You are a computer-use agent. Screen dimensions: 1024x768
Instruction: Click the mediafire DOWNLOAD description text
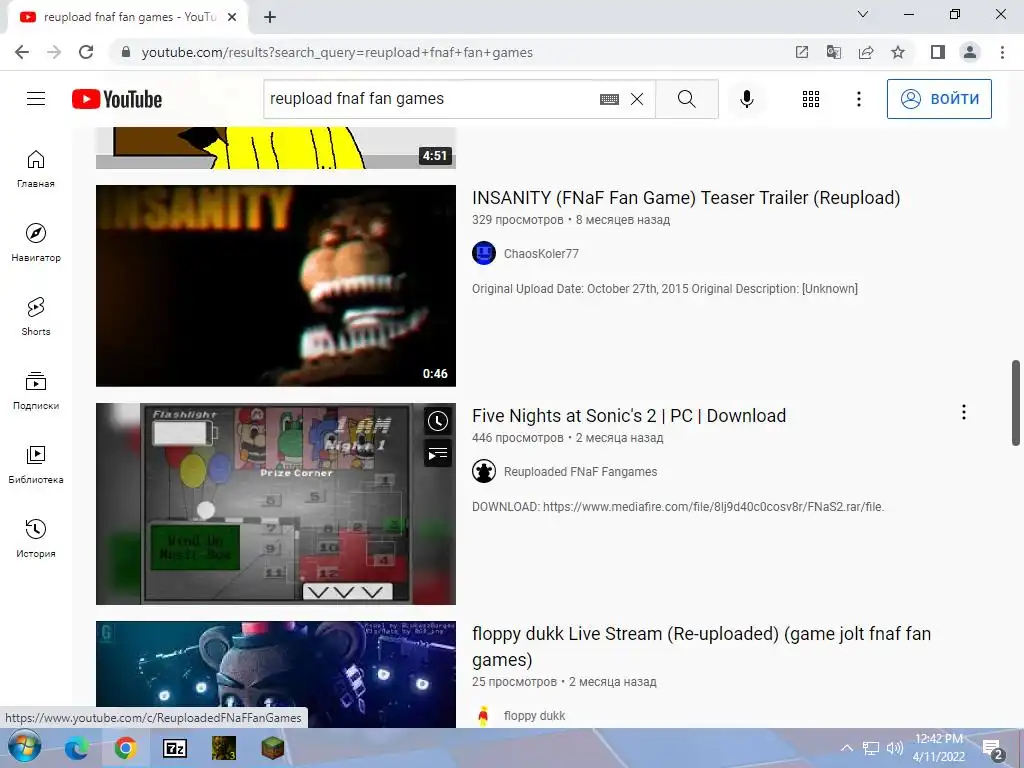pyautogui.click(x=678, y=507)
